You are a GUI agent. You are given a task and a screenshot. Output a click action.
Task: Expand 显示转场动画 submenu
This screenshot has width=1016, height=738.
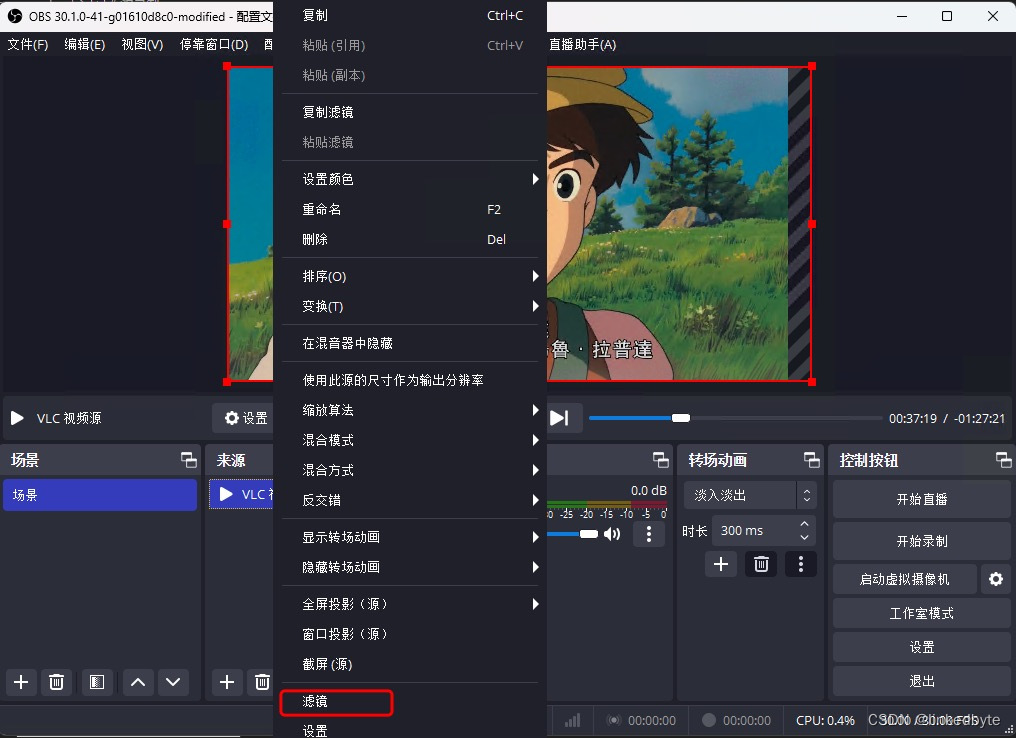click(410, 536)
